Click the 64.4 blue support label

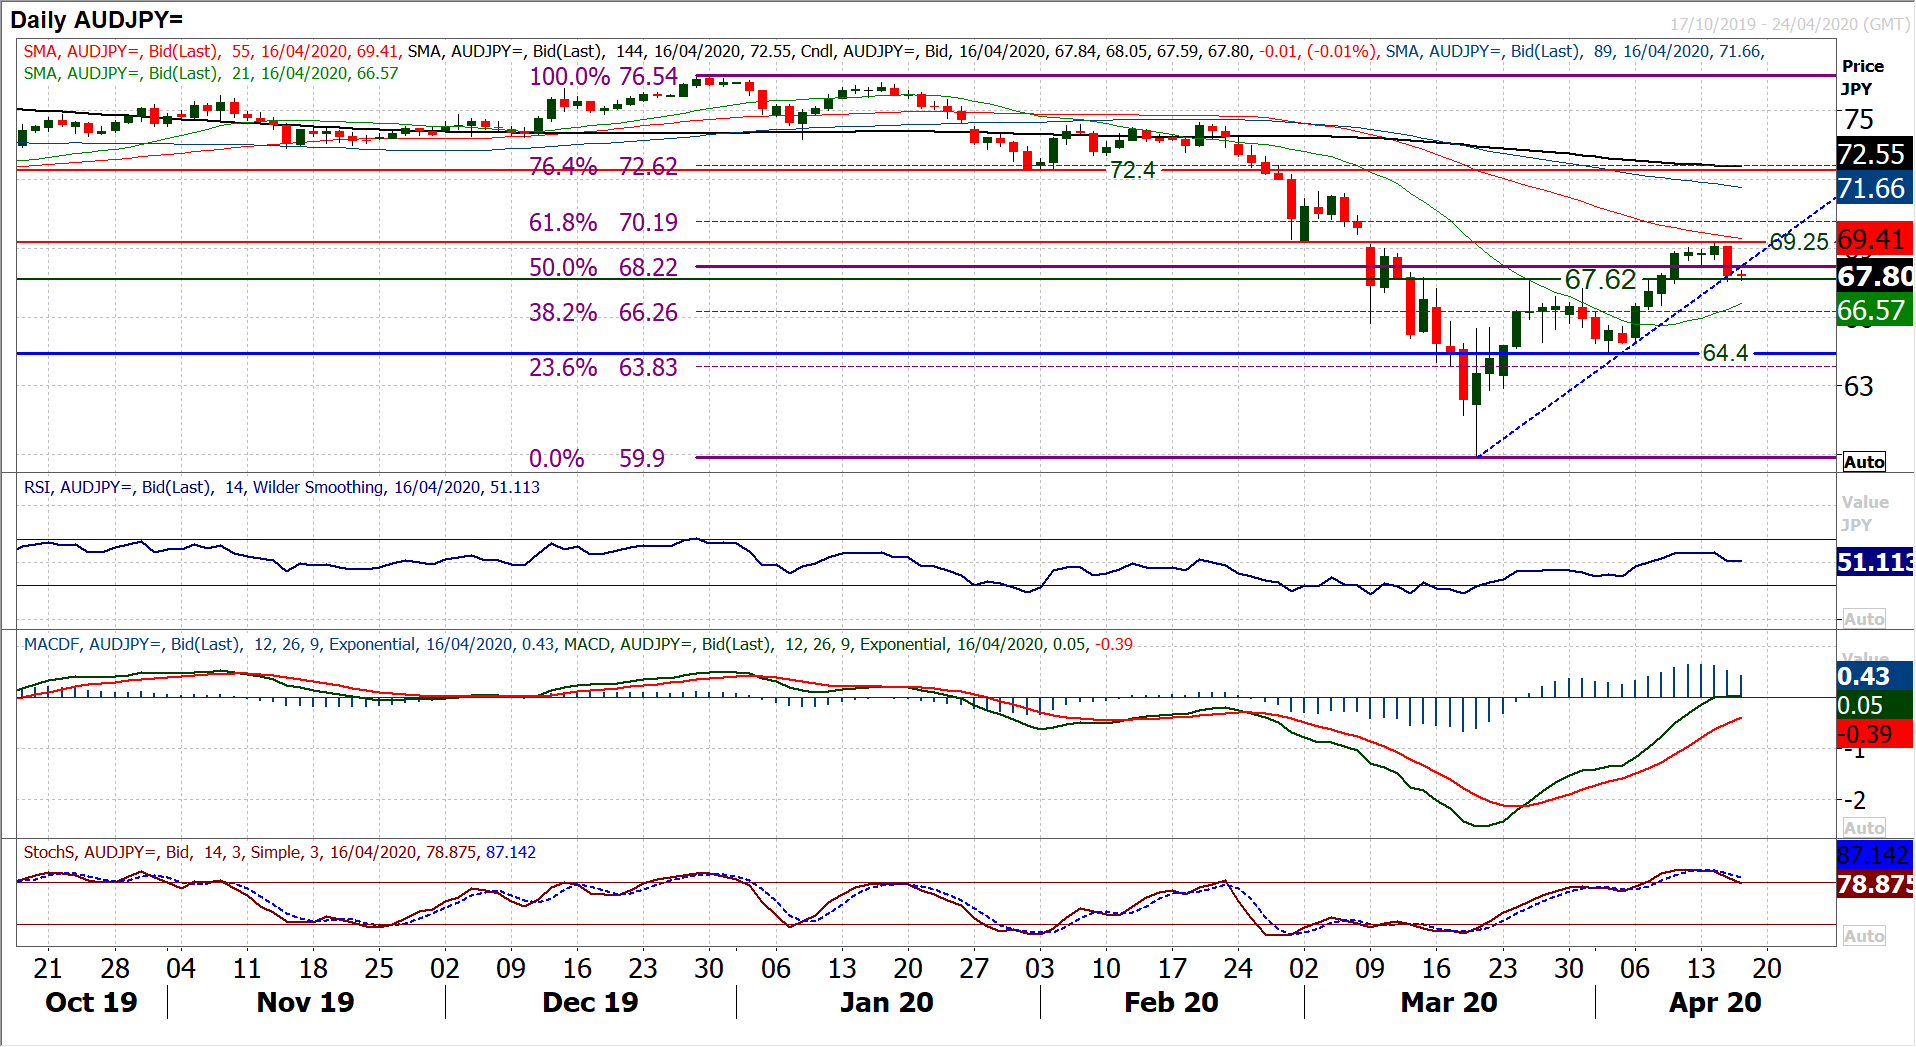[x=1725, y=353]
